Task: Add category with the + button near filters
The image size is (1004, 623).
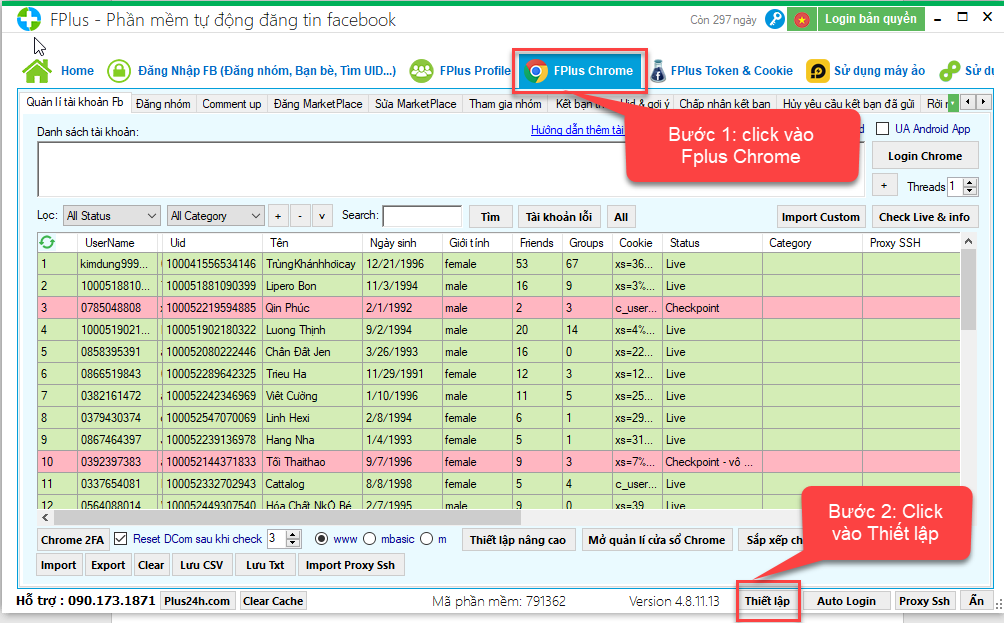Action: tap(277, 216)
